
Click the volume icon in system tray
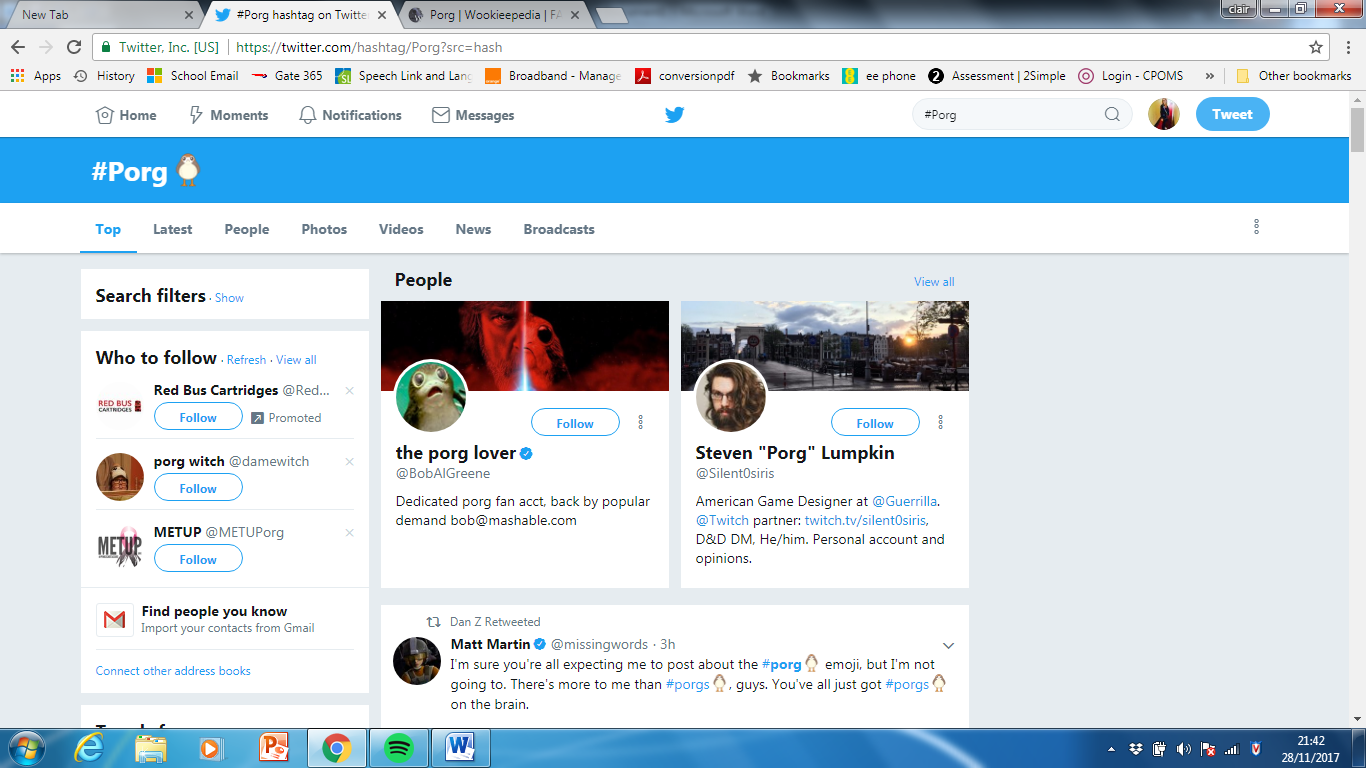point(1183,749)
